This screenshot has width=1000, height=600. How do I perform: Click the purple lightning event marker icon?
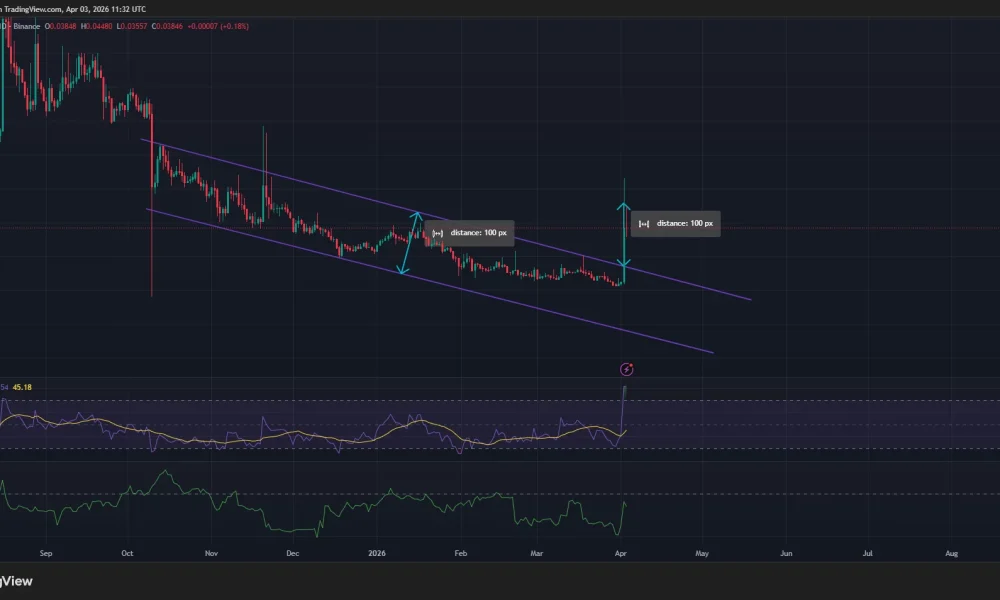626,369
